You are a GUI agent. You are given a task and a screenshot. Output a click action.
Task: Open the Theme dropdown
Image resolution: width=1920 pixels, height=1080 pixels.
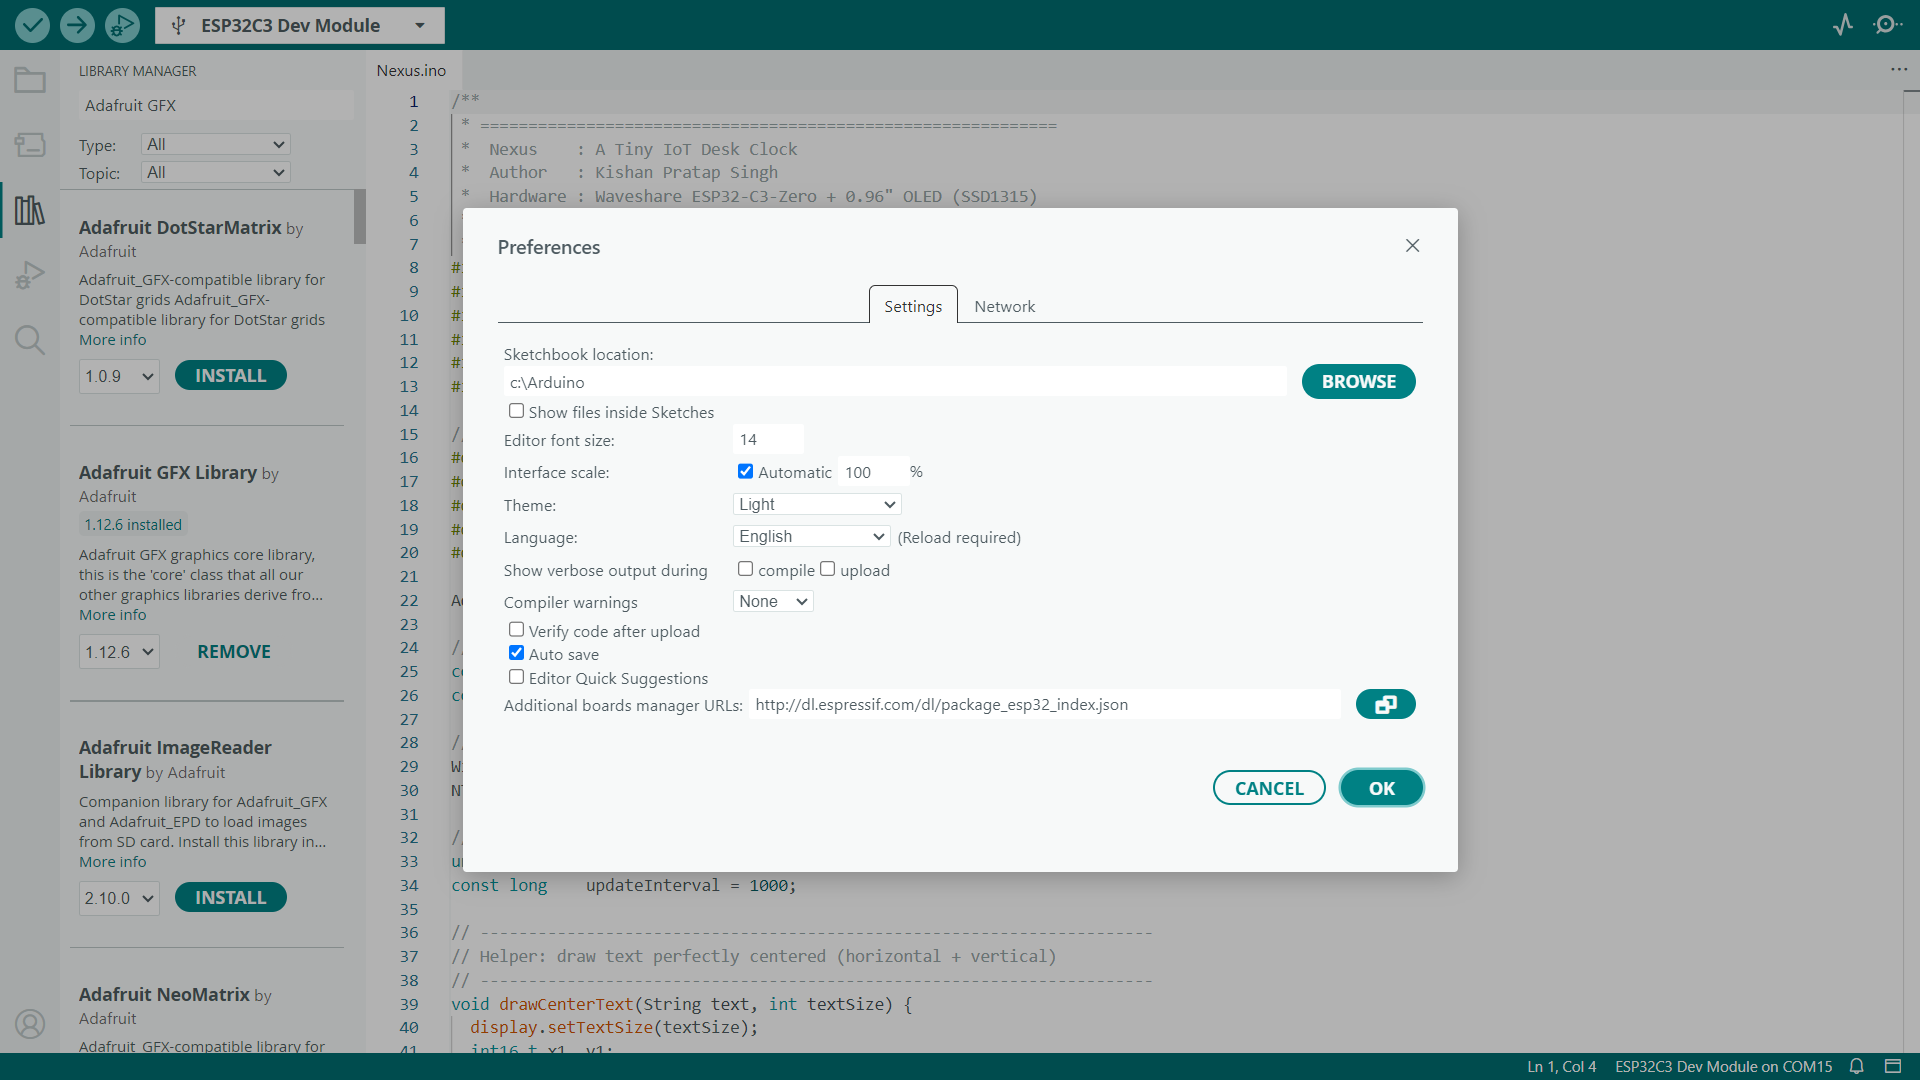817,504
